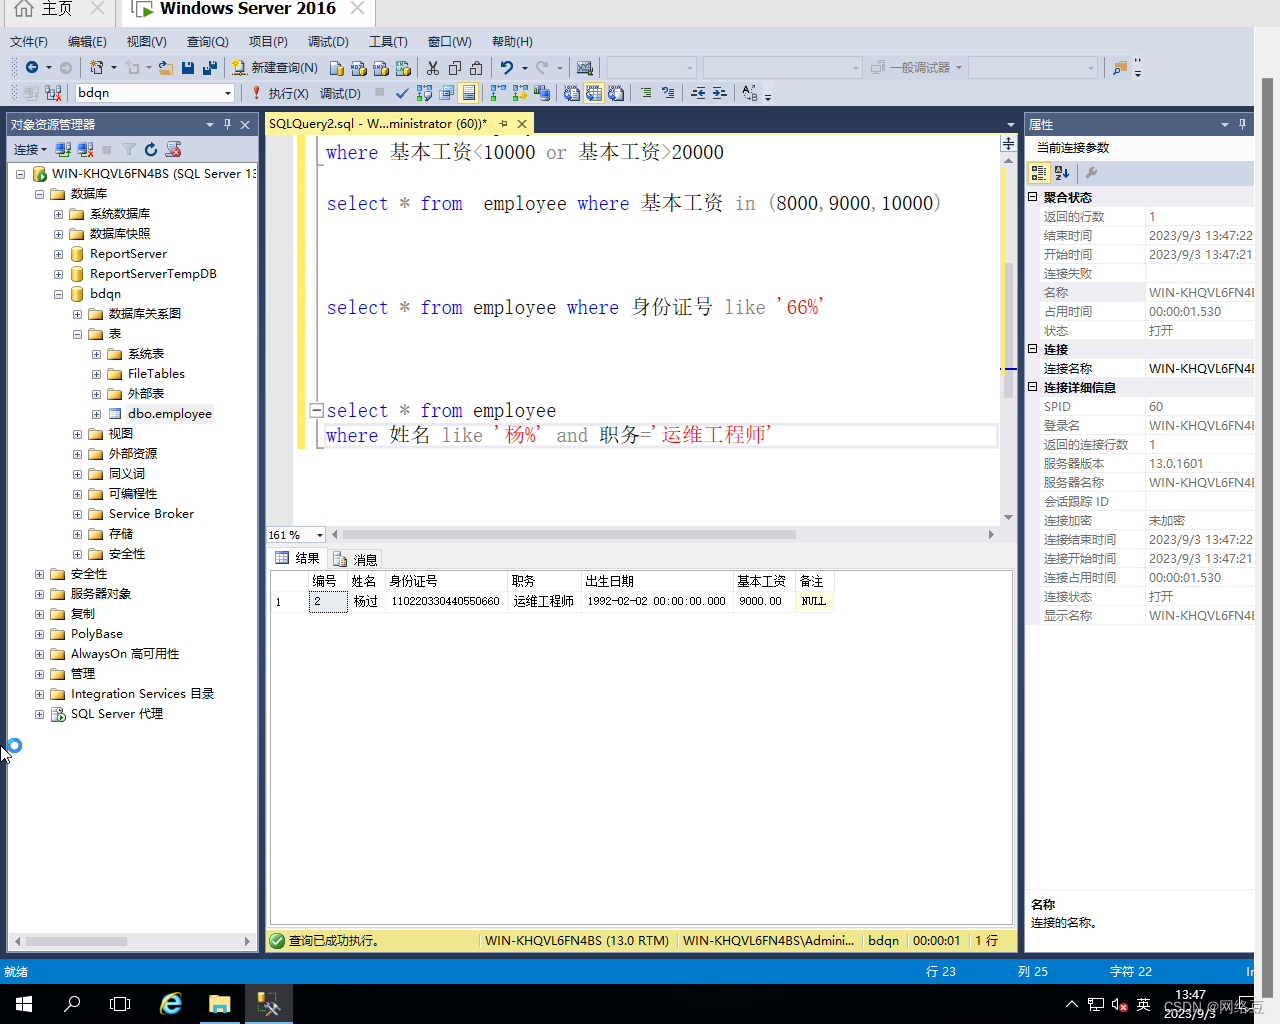Toggle include client statistics
The height and width of the screenshot is (1024, 1280).
[542, 93]
